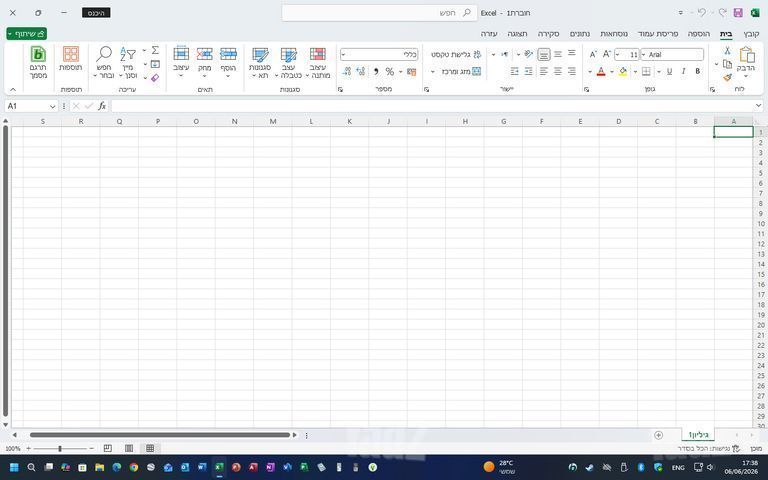Click the Insert cells (הוסף) icon

tap(228, 63)
